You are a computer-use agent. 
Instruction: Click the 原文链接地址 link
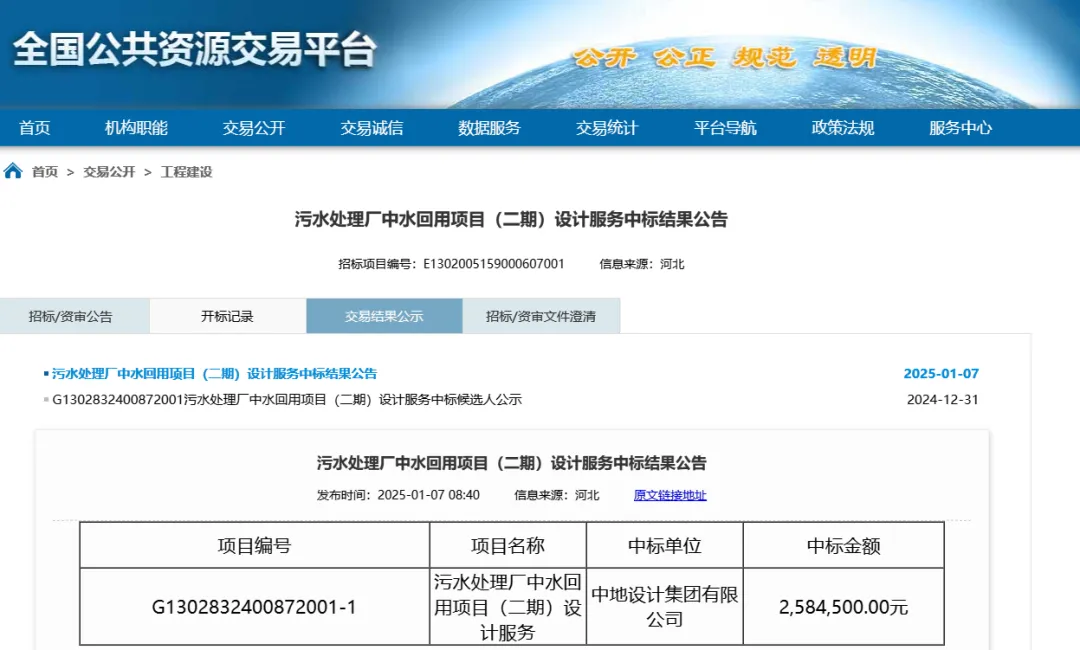point(669,495)
